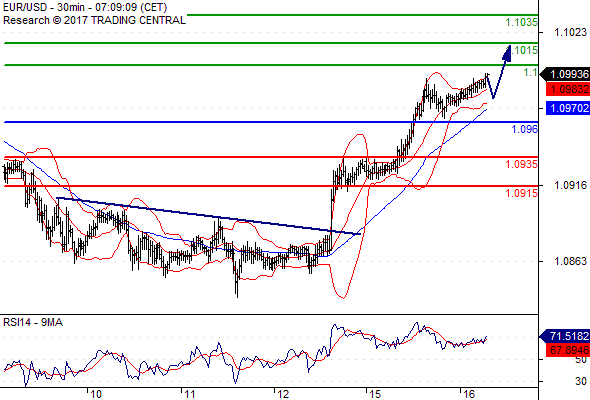Click the 67.8946 RSI moving average tag
Screen dimensions: 590x400
point(568,350)
